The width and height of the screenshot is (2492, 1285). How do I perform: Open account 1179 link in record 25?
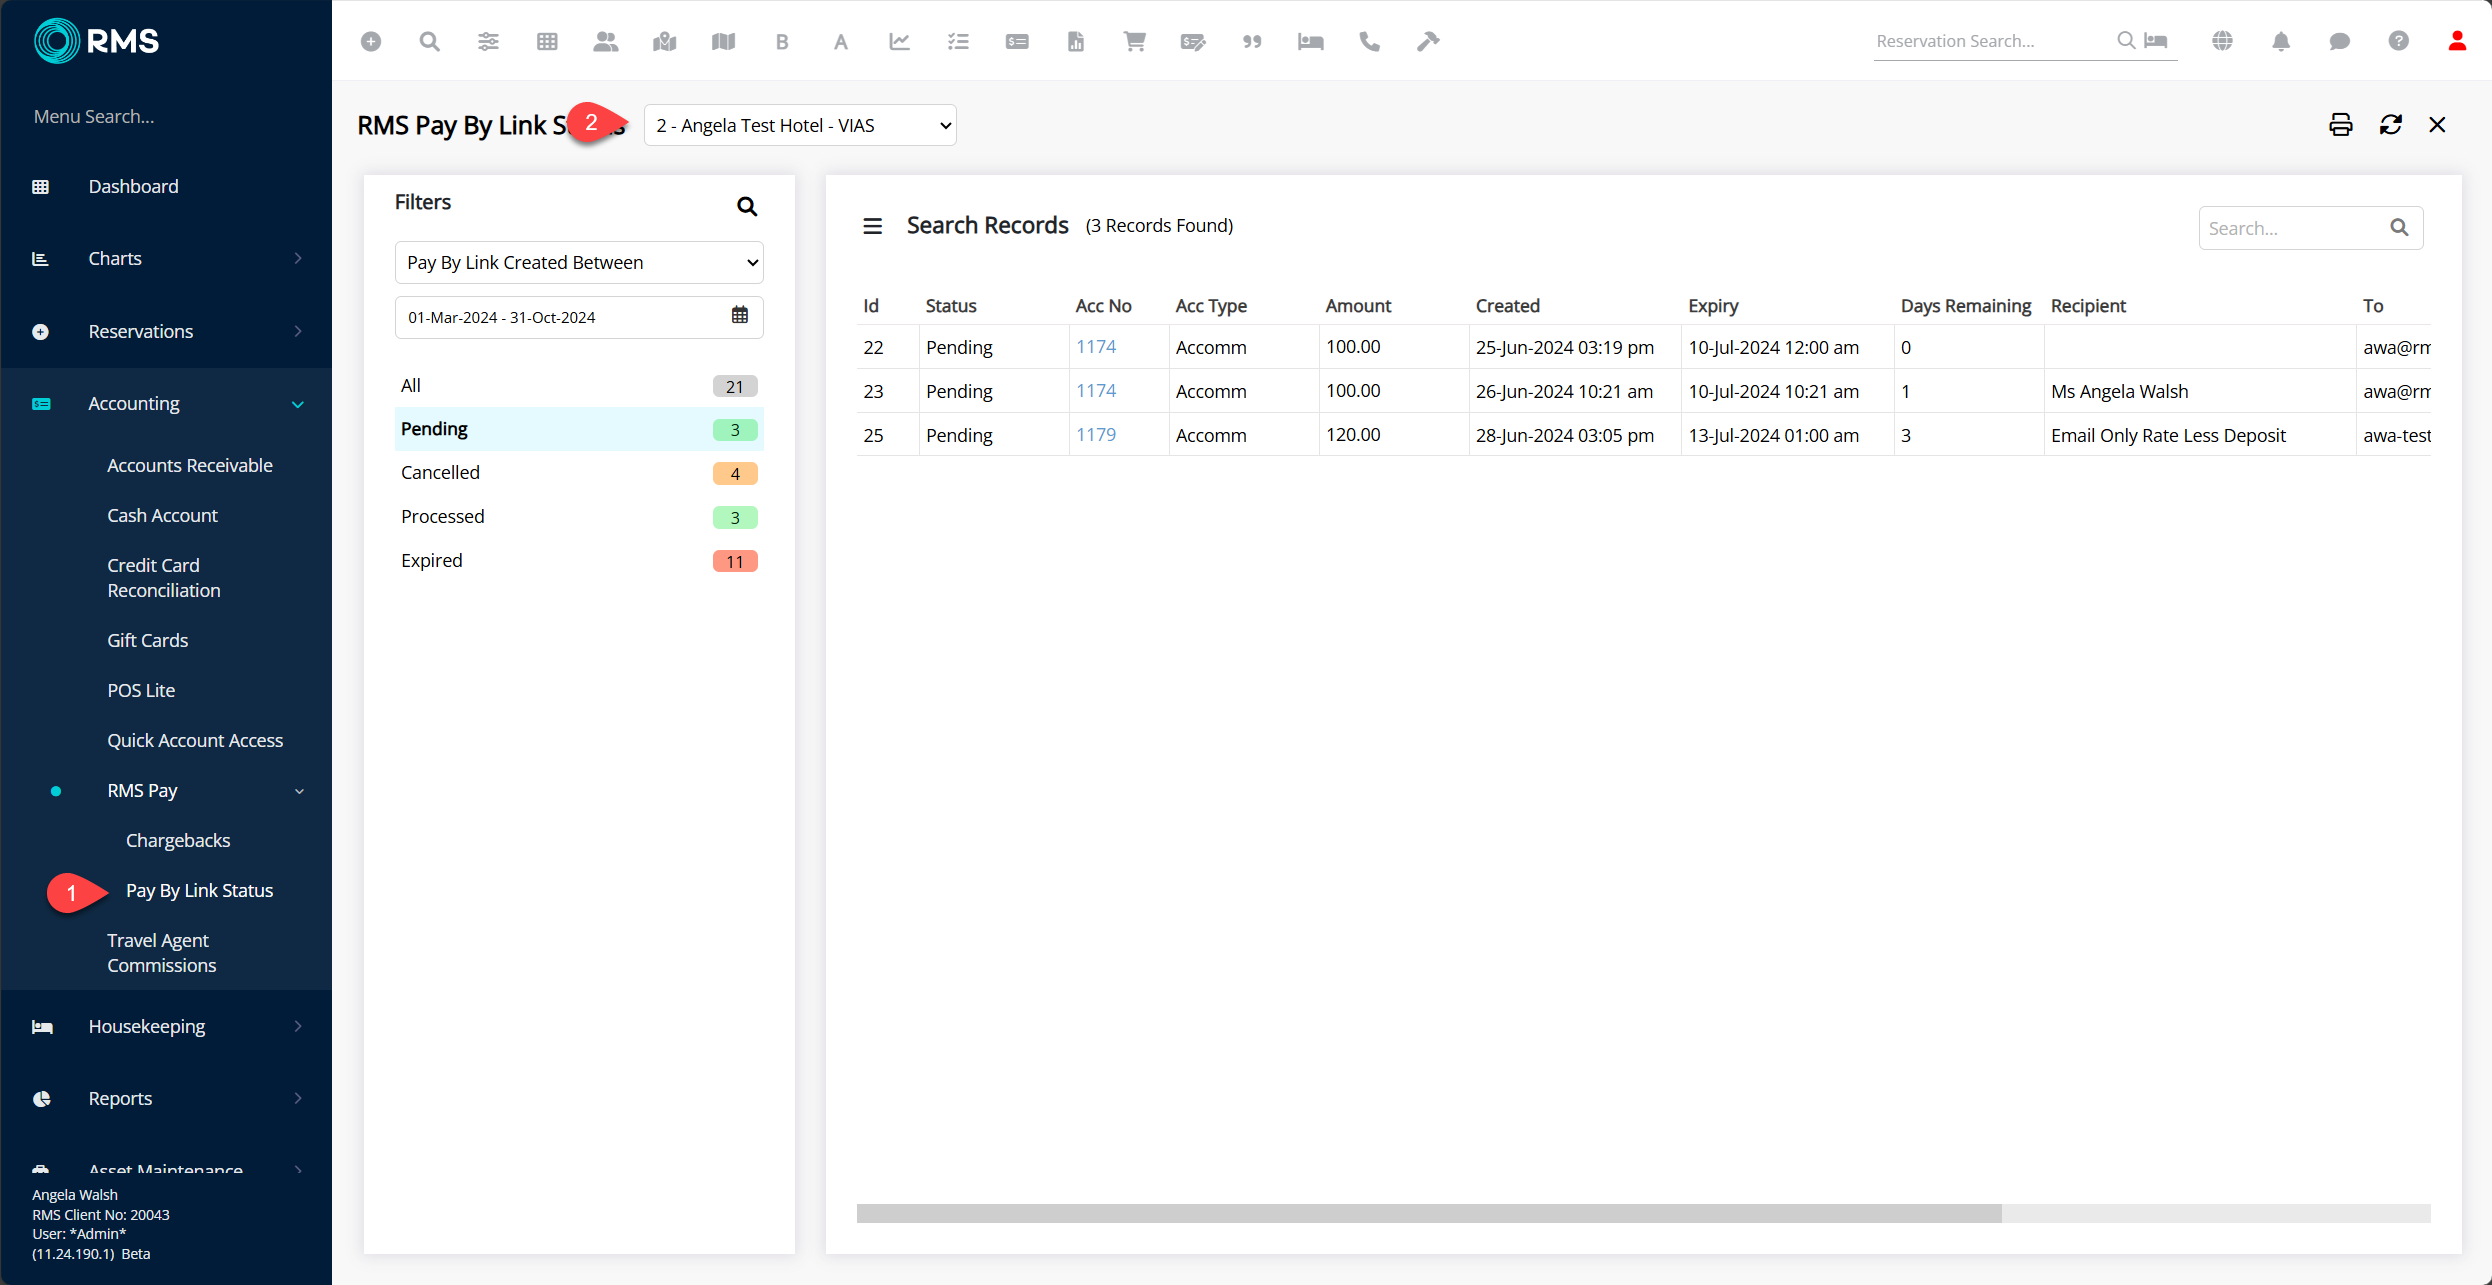[1096, 435]
